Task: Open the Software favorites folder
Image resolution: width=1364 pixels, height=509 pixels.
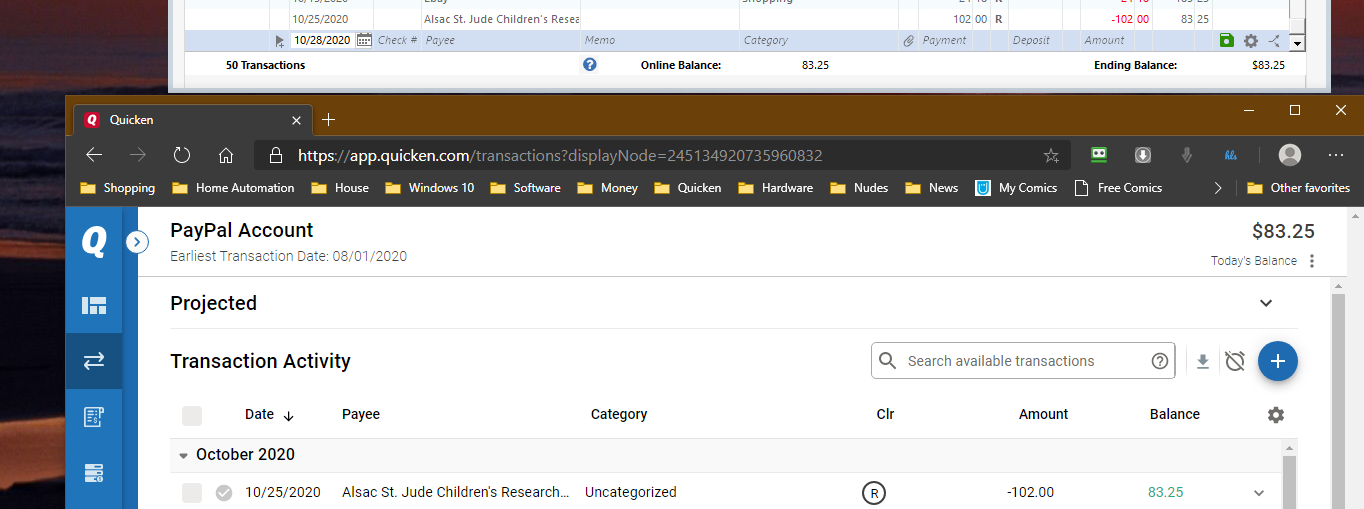Action: (525, 188)
